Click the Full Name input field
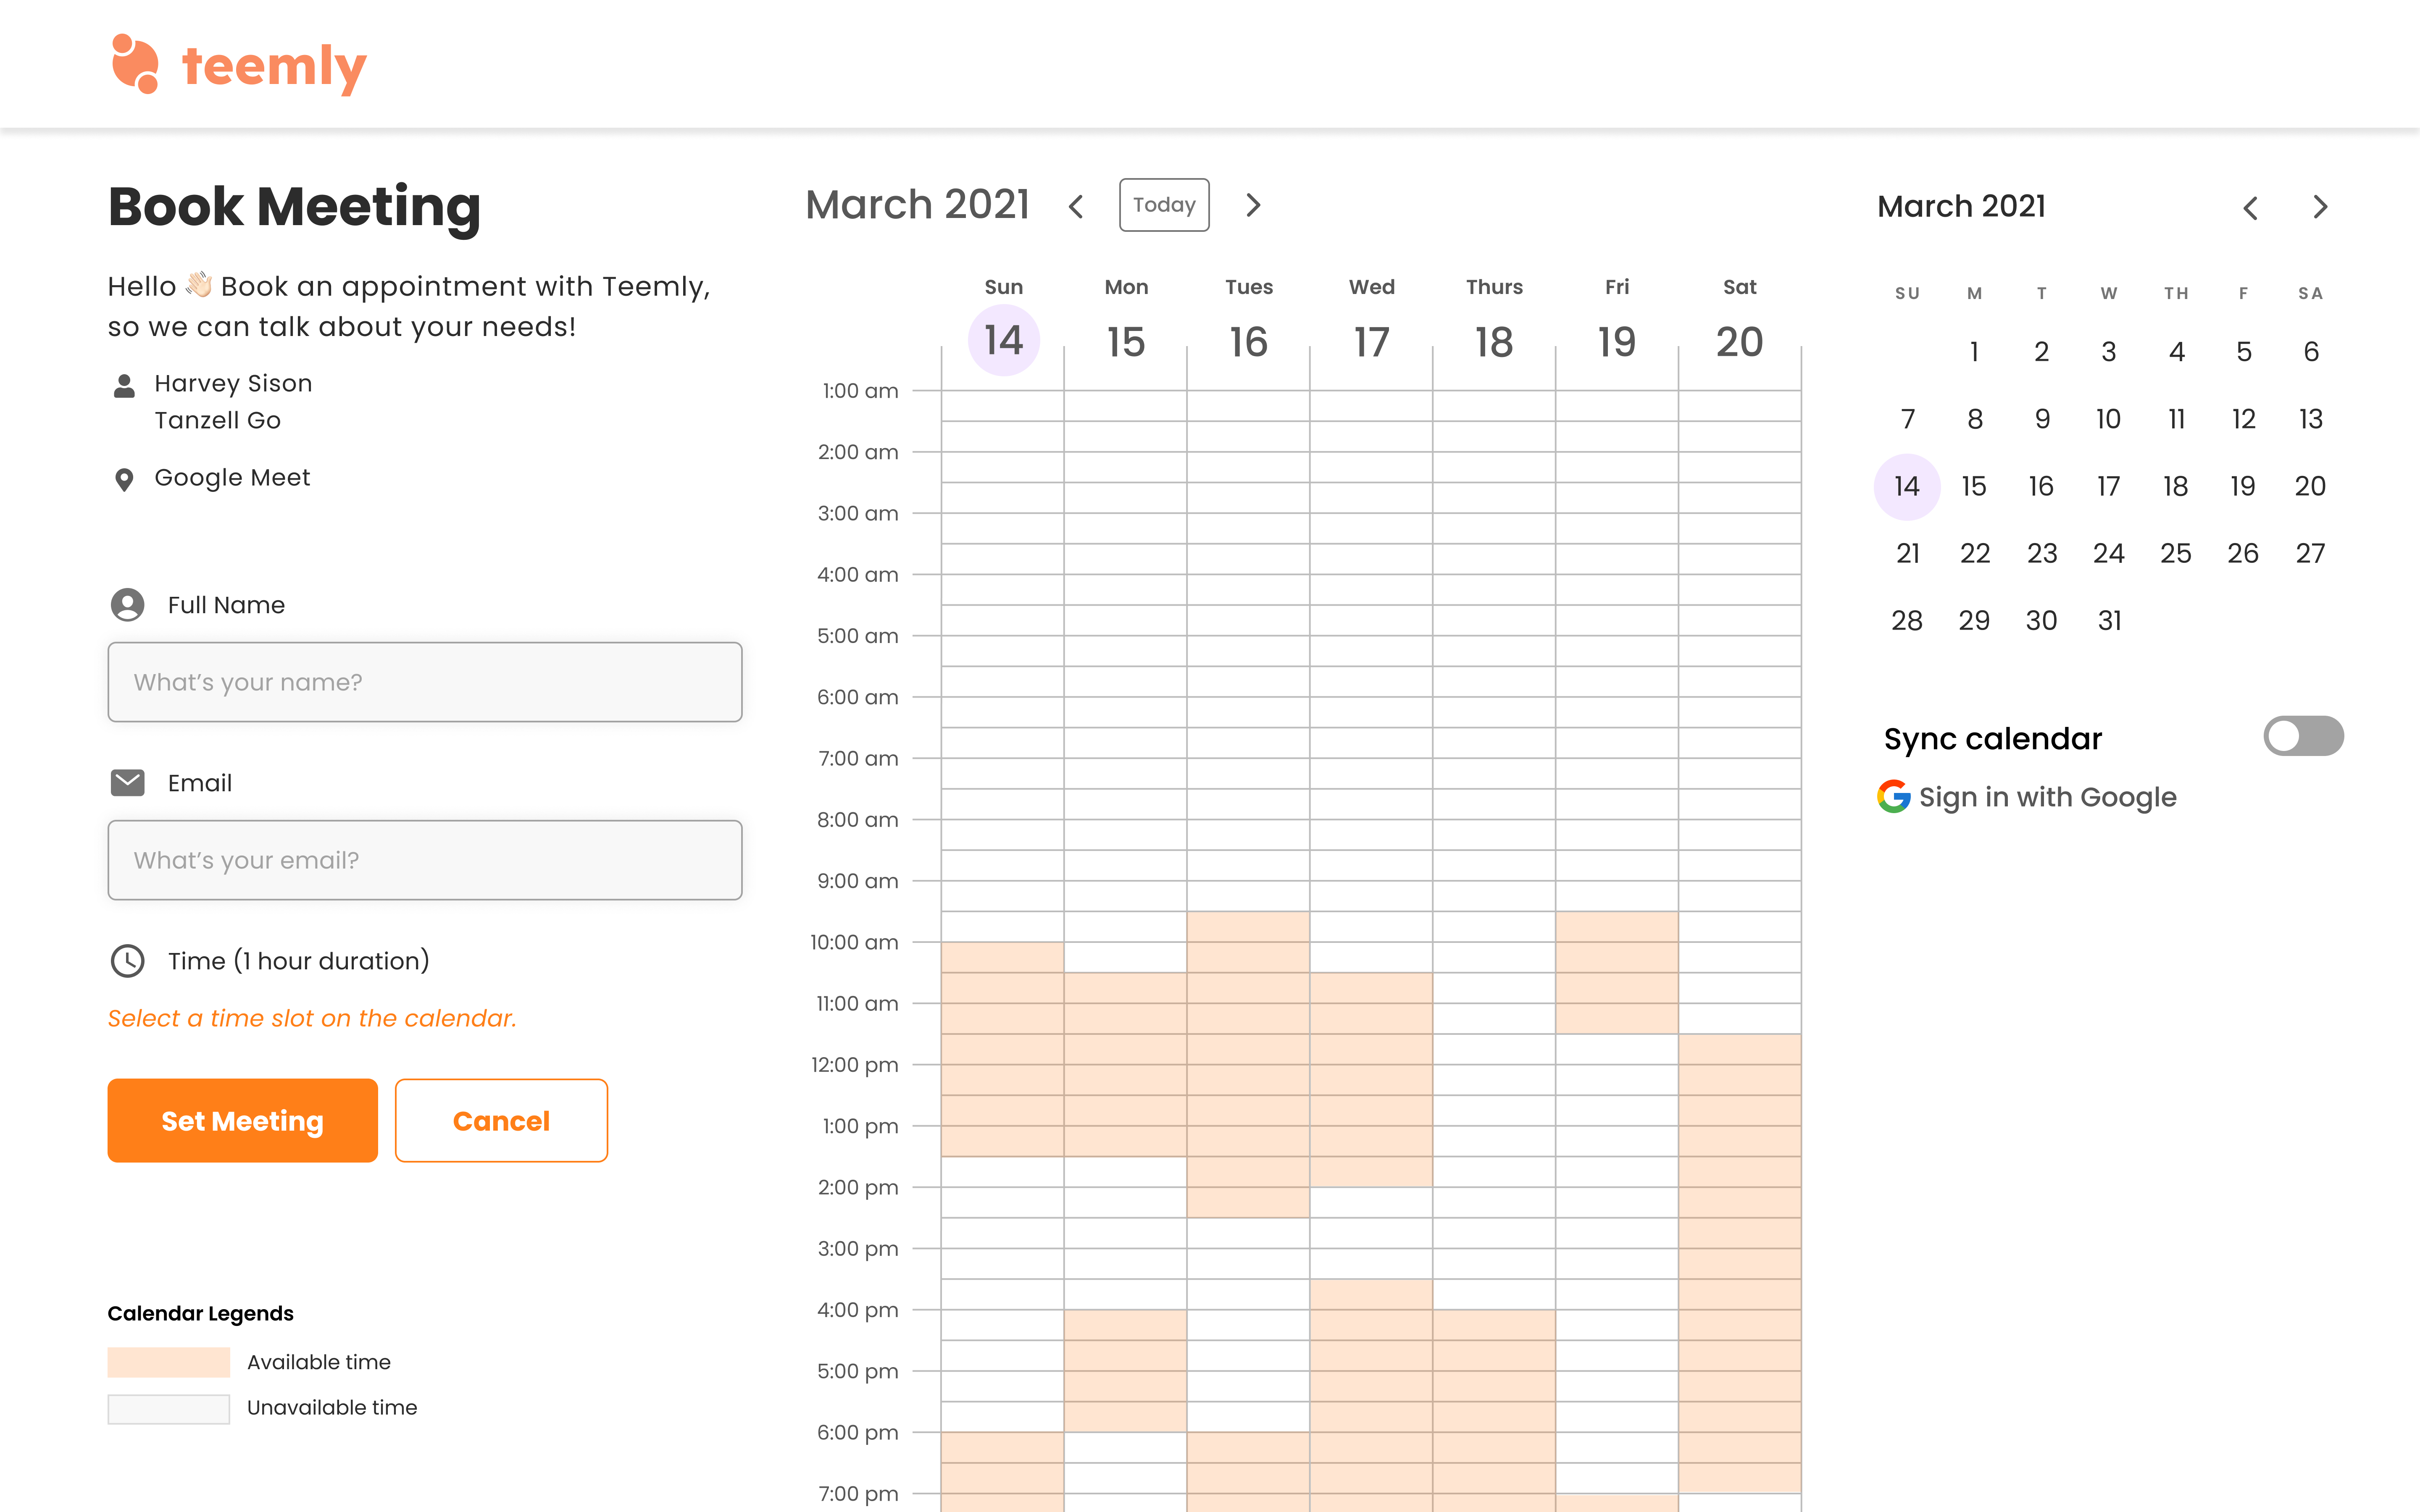2420x1512 pixels. click(x=425, y=682)
